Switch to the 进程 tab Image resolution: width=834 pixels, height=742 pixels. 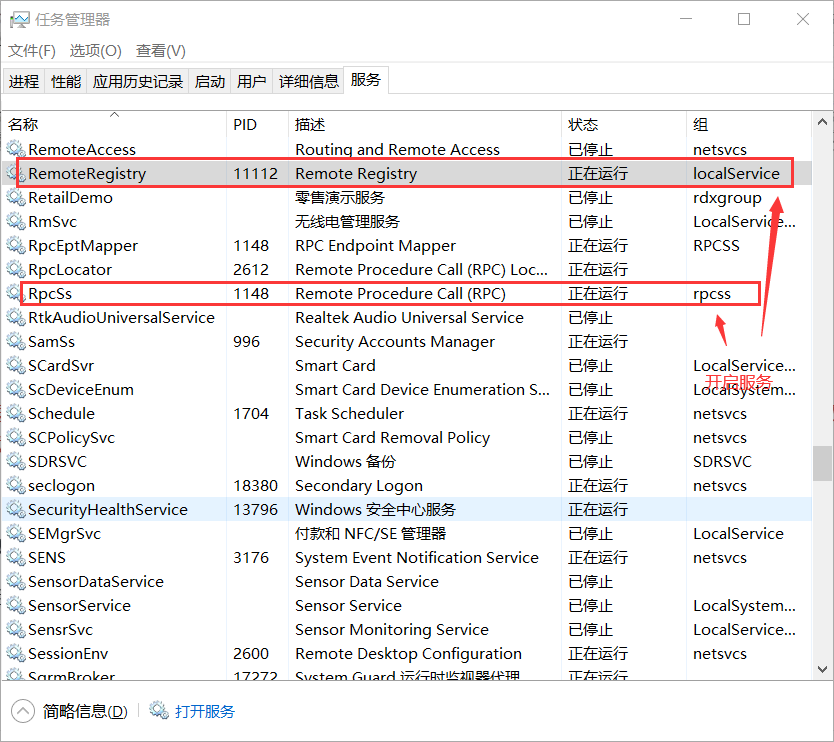pos(24,81)
